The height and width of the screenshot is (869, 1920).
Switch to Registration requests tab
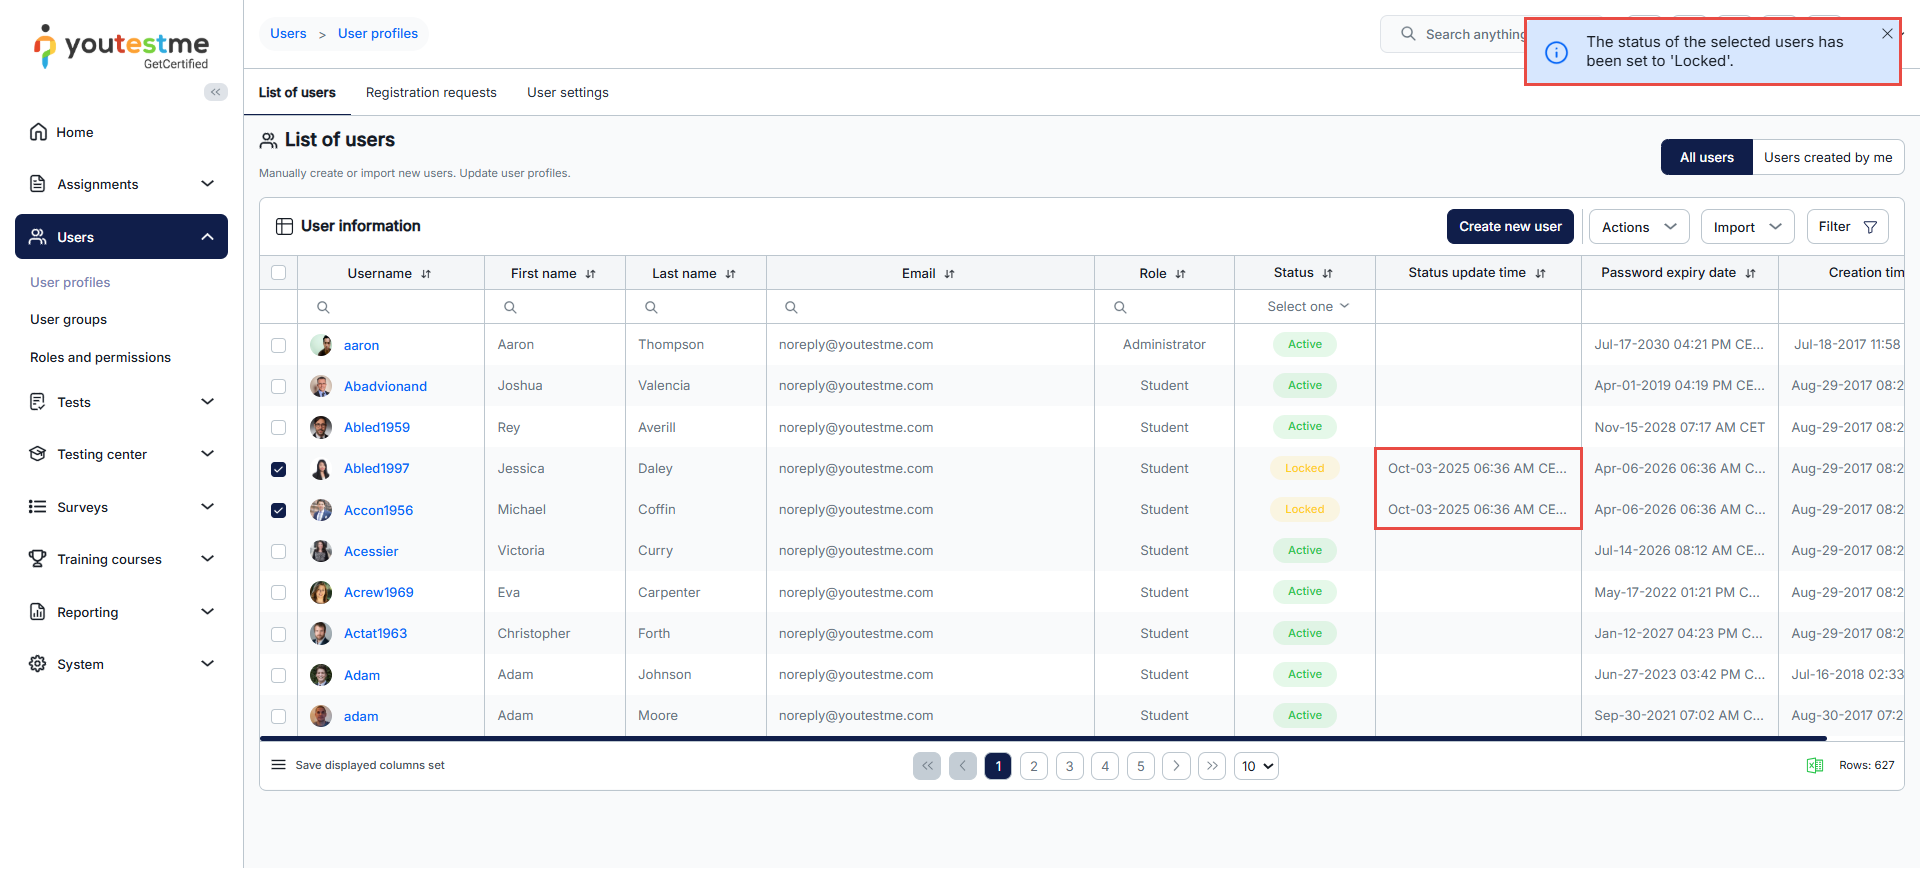pos(431,93)
